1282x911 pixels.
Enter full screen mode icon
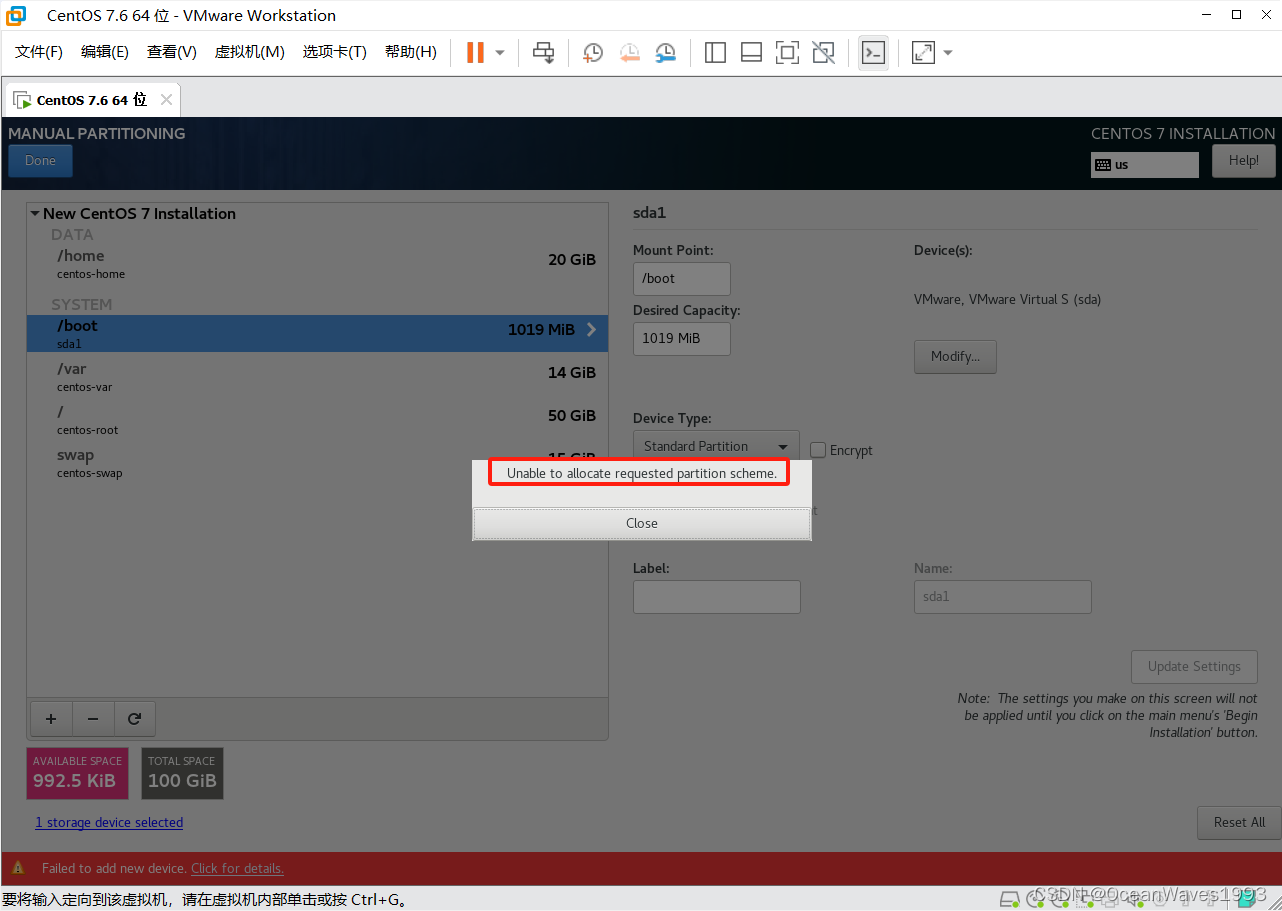coord(787,52)
